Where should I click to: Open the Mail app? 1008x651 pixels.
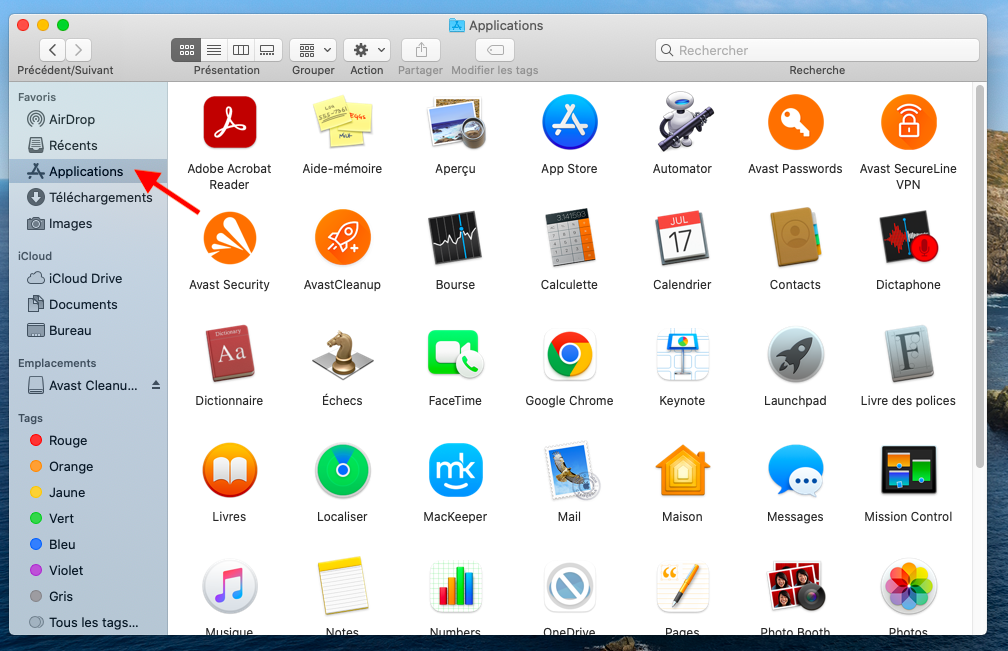pos(571,470)
